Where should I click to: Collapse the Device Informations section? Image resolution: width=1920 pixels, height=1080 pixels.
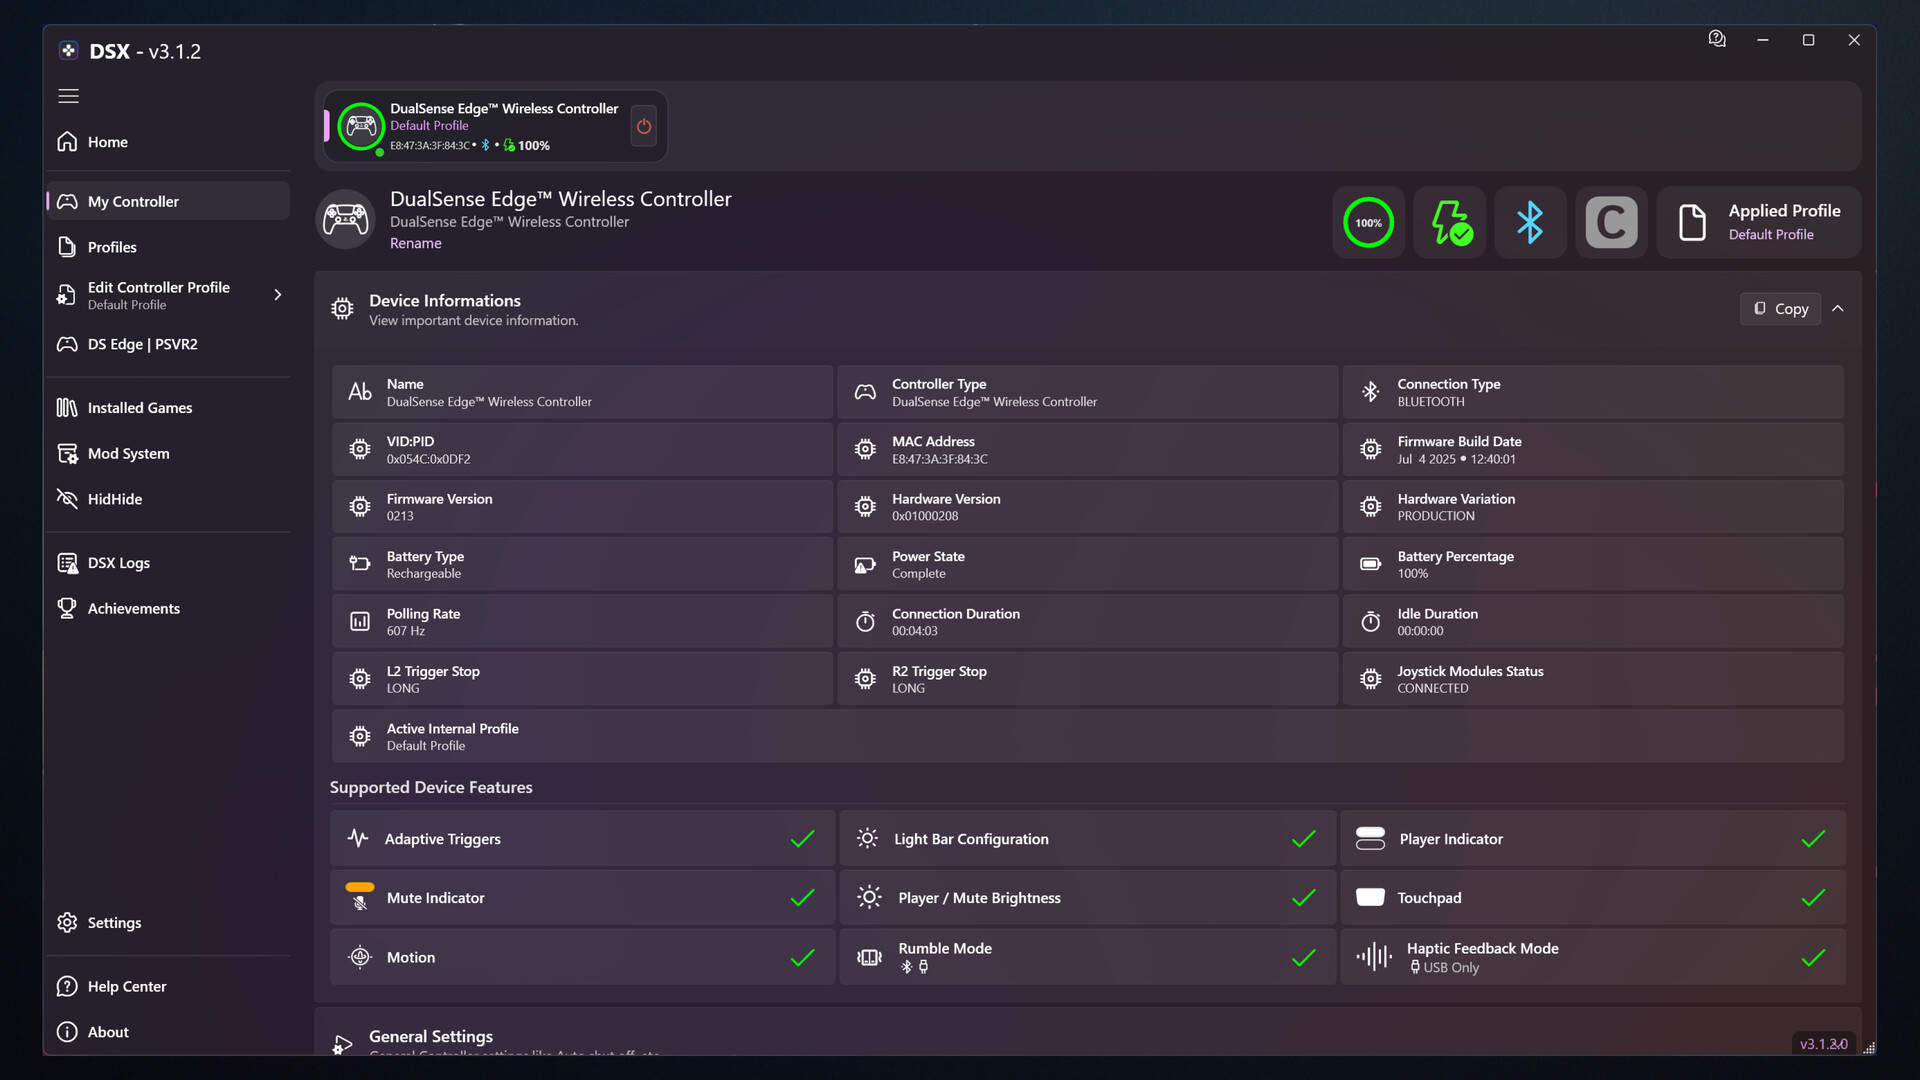(1838, 308)
